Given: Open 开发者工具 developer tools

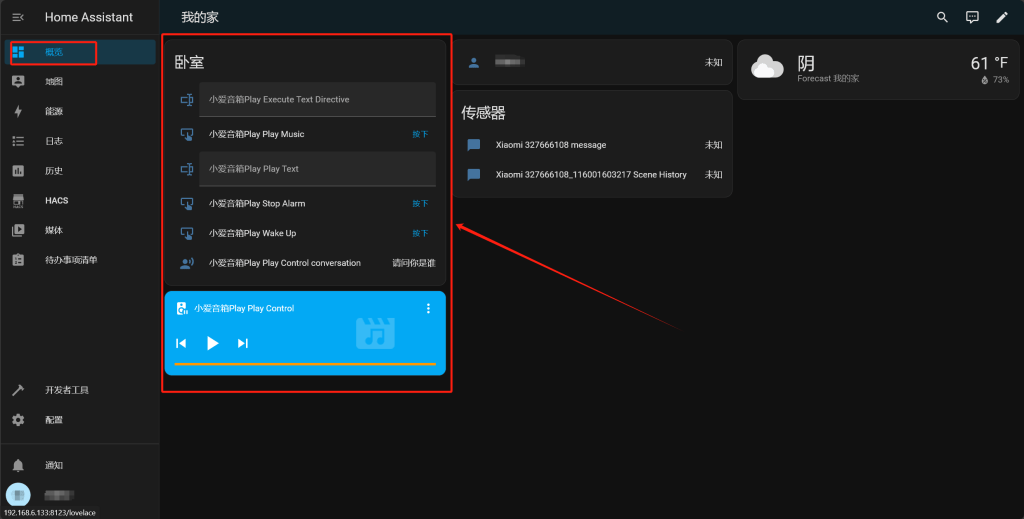Looking at the screenshot, I should [x=80, y=390].
